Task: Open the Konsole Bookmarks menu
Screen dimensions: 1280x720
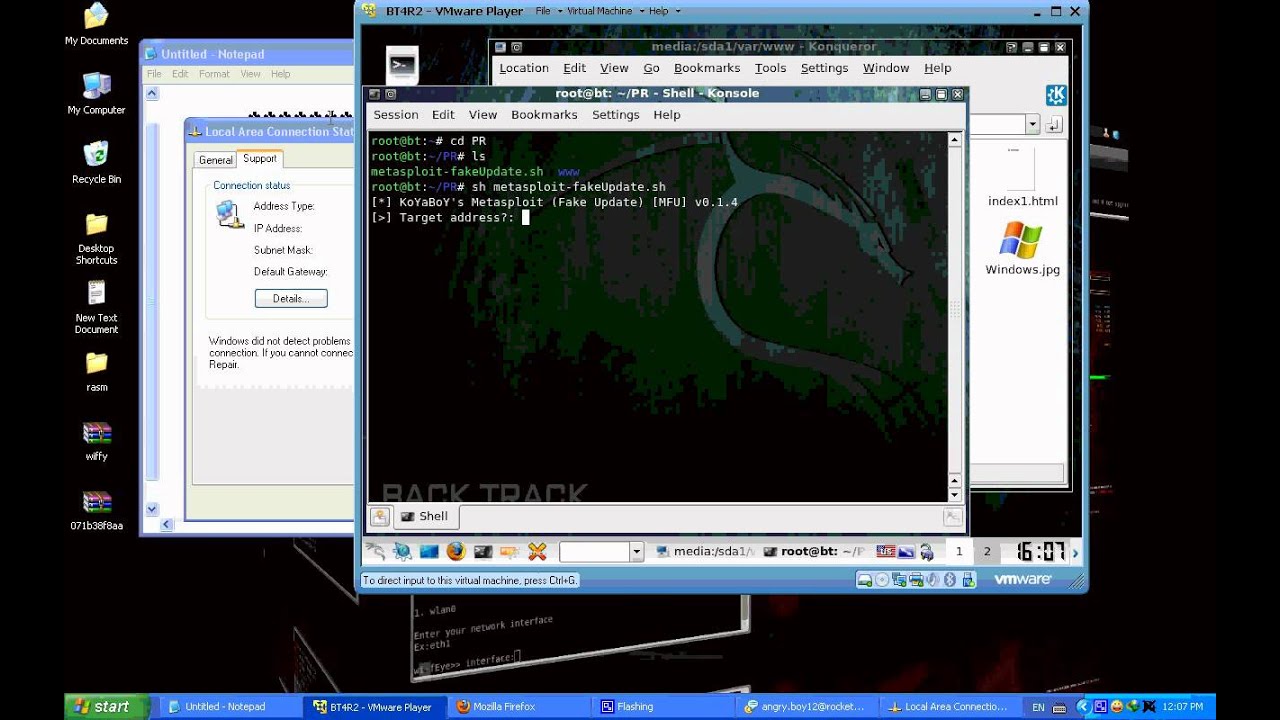Action: (x=544, y=115)
